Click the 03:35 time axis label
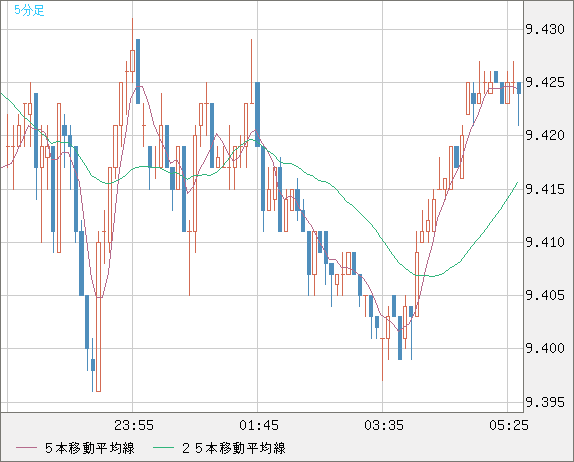 pyautogui.click(x=384, y=425)
